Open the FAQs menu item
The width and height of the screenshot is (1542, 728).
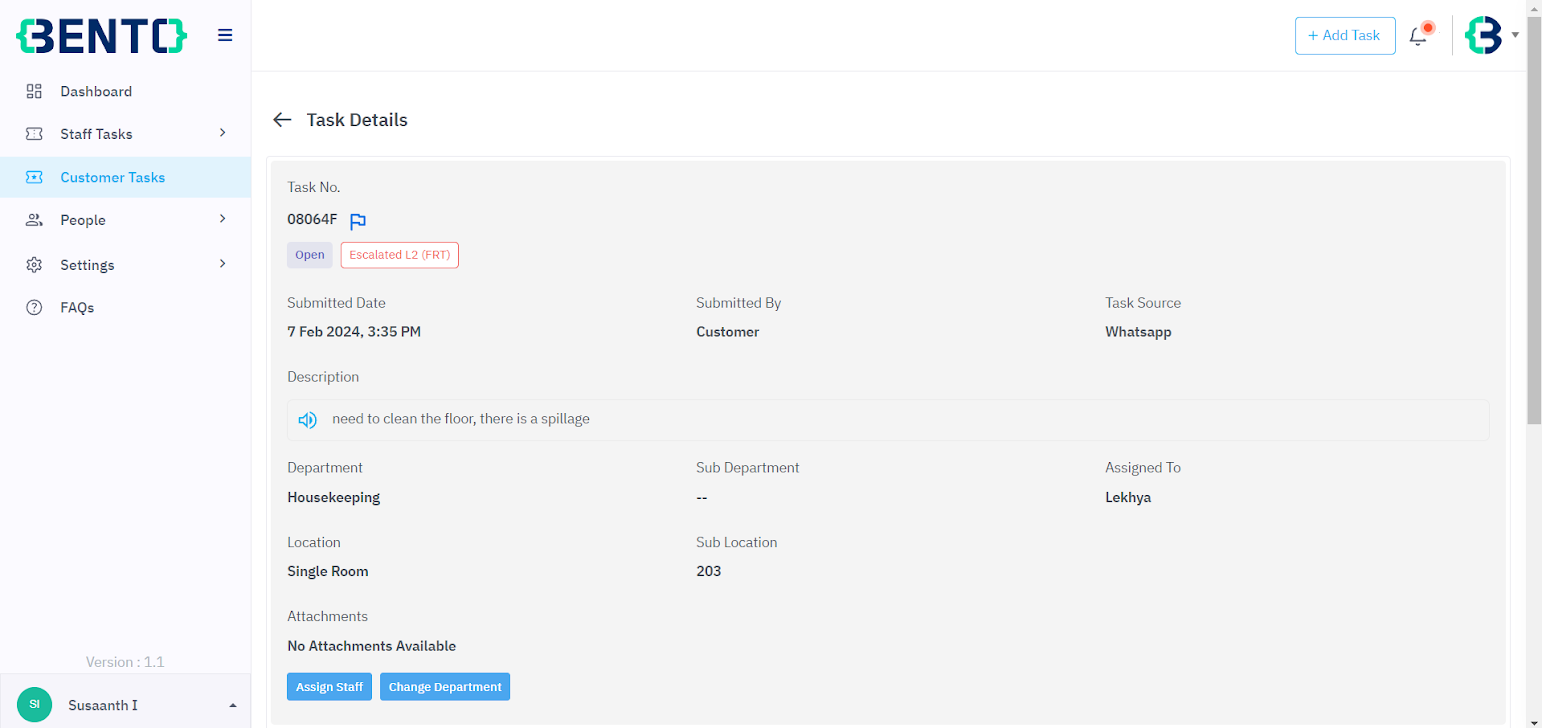click(125, 307)
